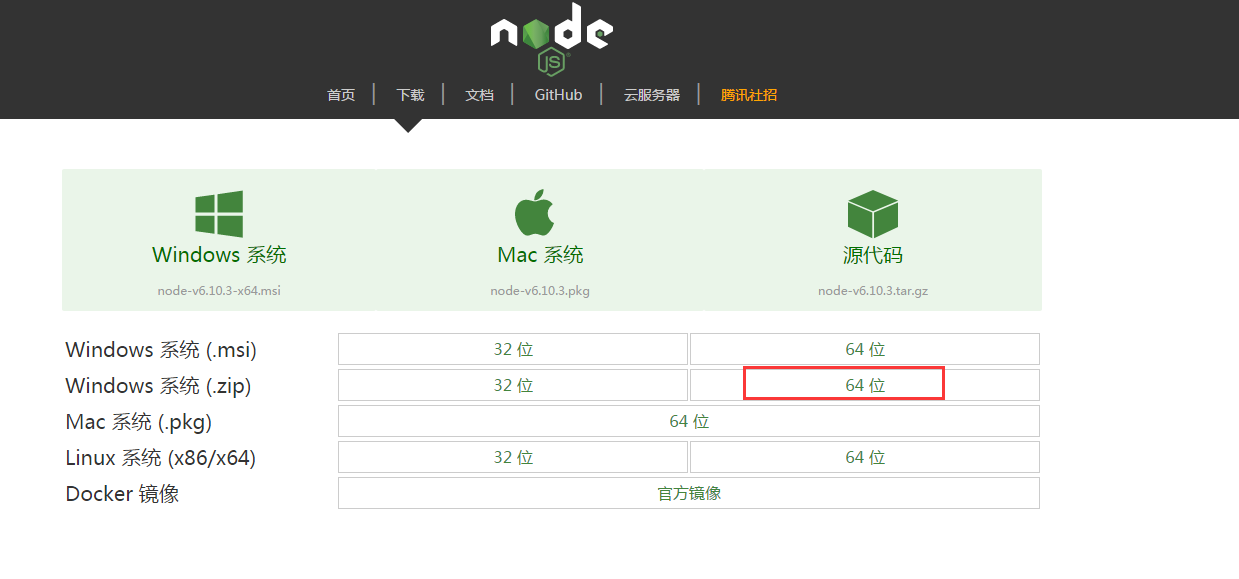Open the Docker 官方镜像 link

(x=689, y=493)
